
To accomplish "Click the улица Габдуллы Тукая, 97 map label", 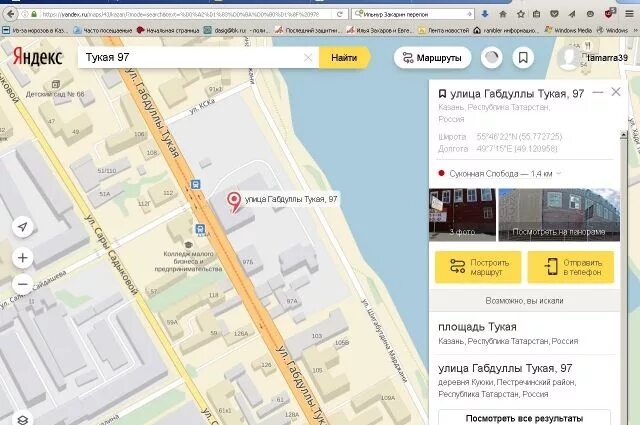I will (x=291, y=199).
